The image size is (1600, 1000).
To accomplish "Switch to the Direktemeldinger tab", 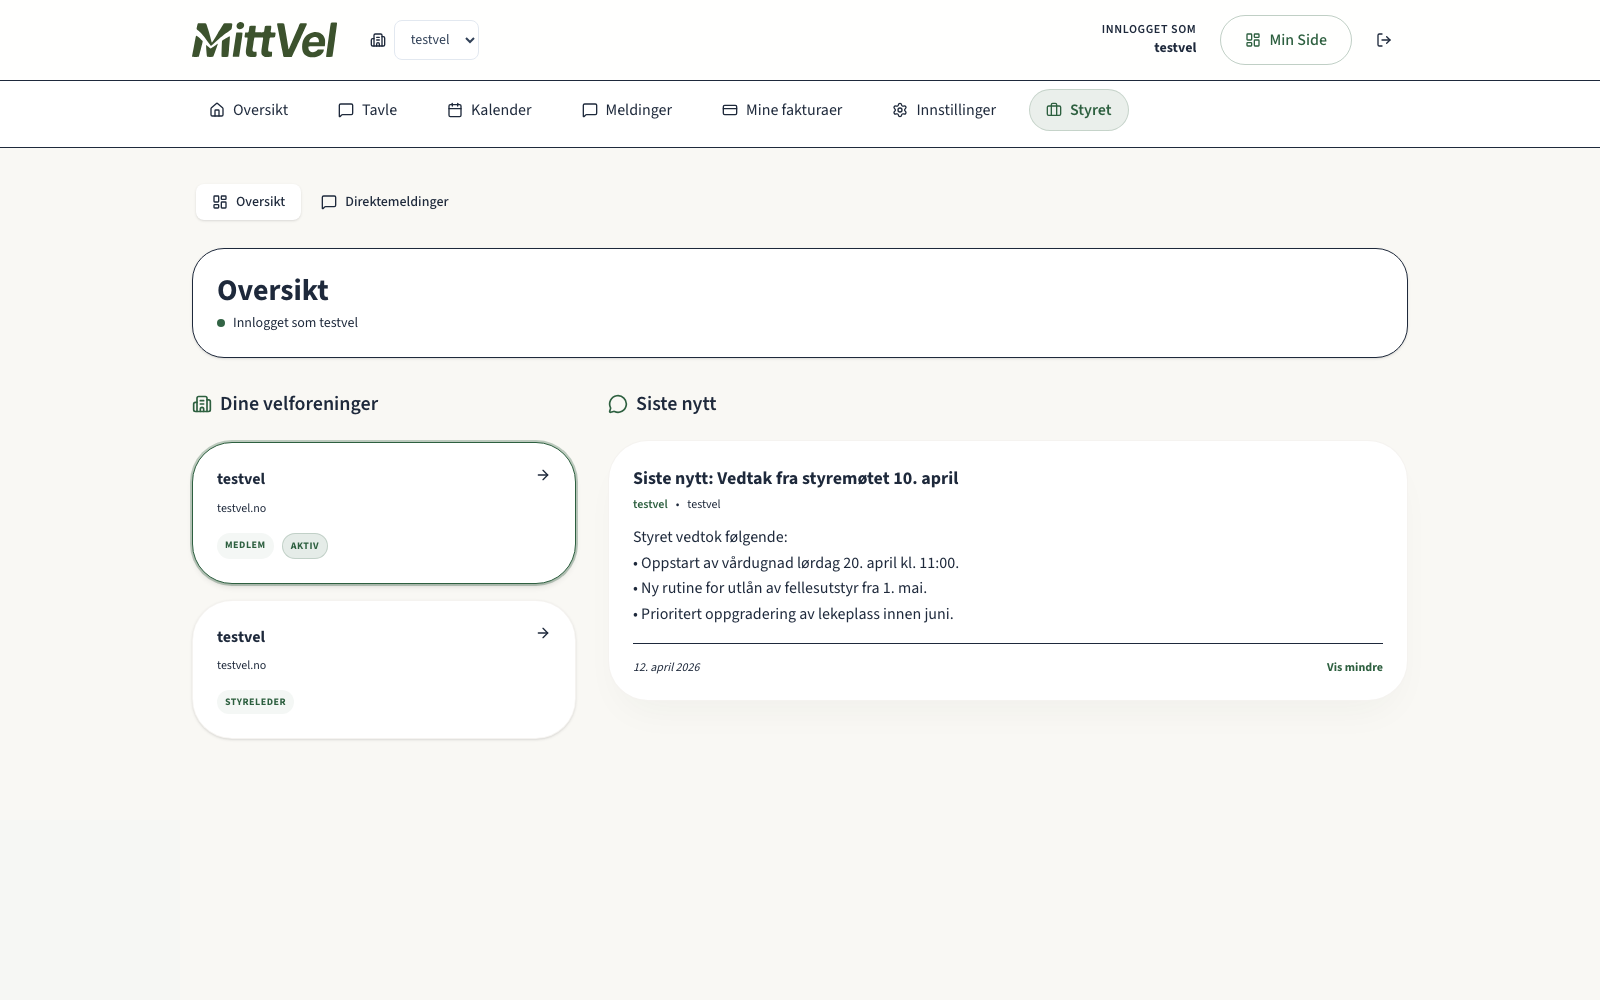I will click(385, 202).
